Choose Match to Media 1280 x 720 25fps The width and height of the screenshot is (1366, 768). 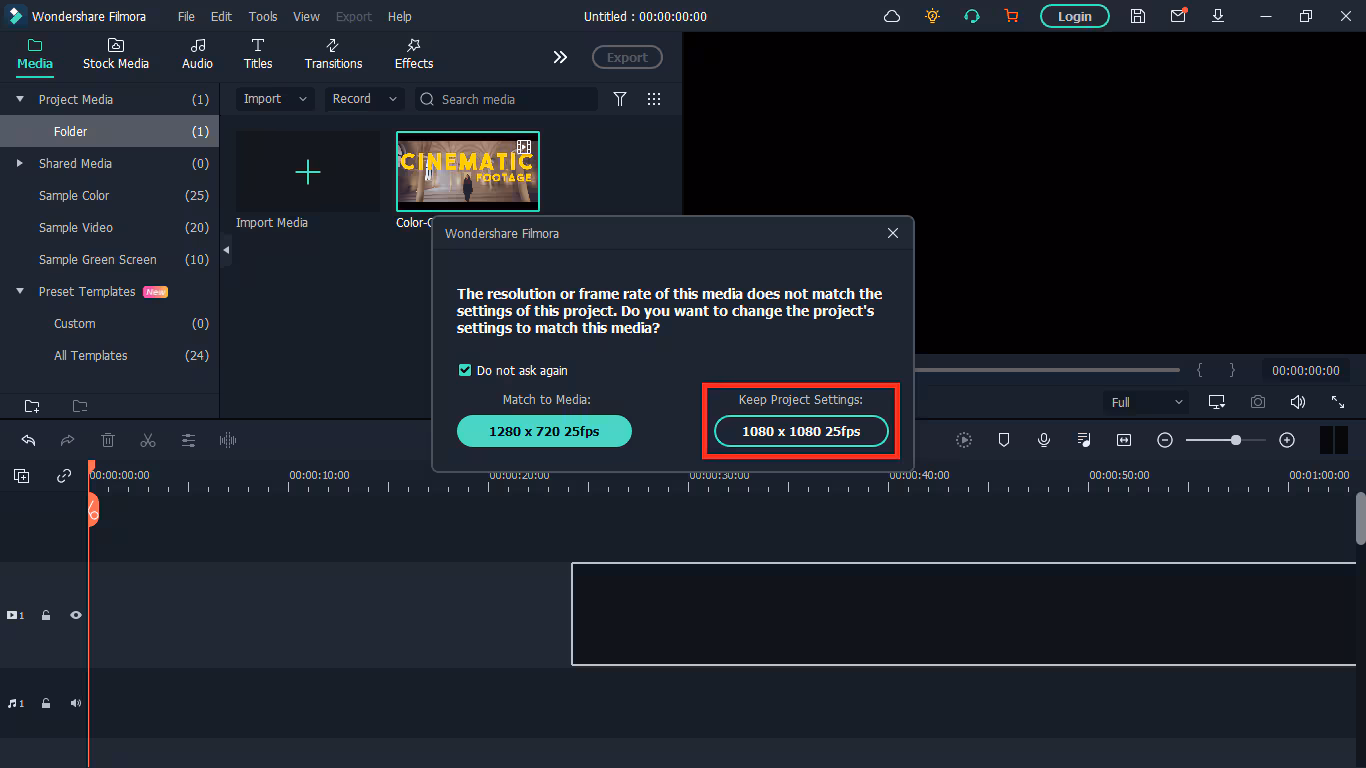(x=544, y=431)
